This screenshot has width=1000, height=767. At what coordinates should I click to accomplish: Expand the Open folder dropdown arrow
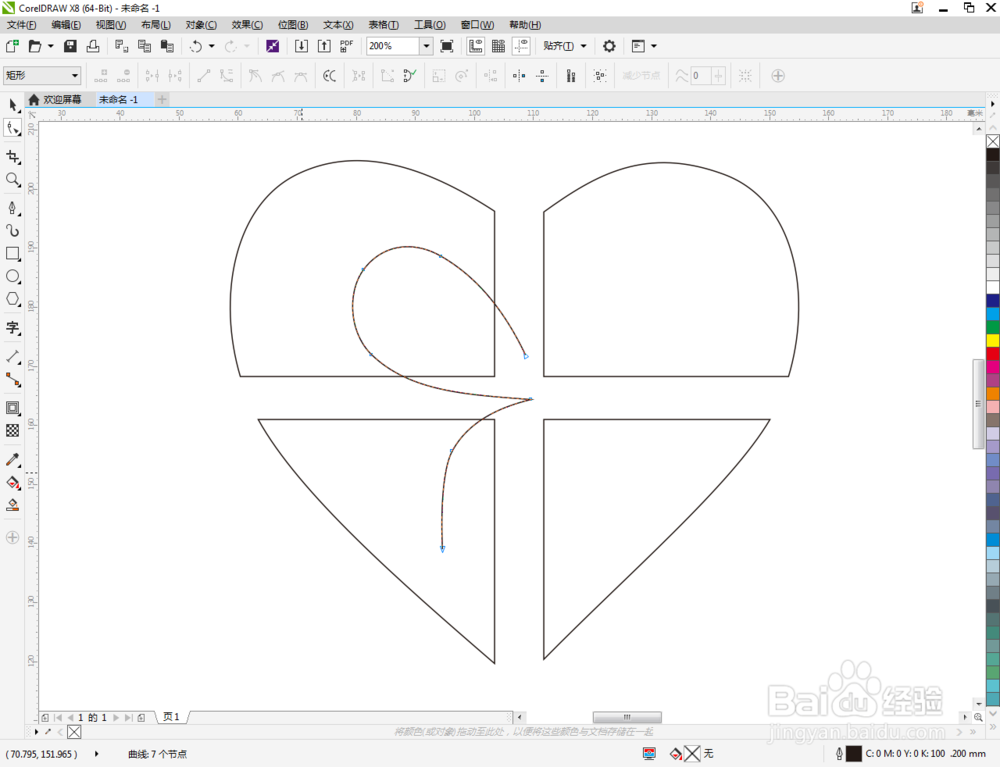50,46
